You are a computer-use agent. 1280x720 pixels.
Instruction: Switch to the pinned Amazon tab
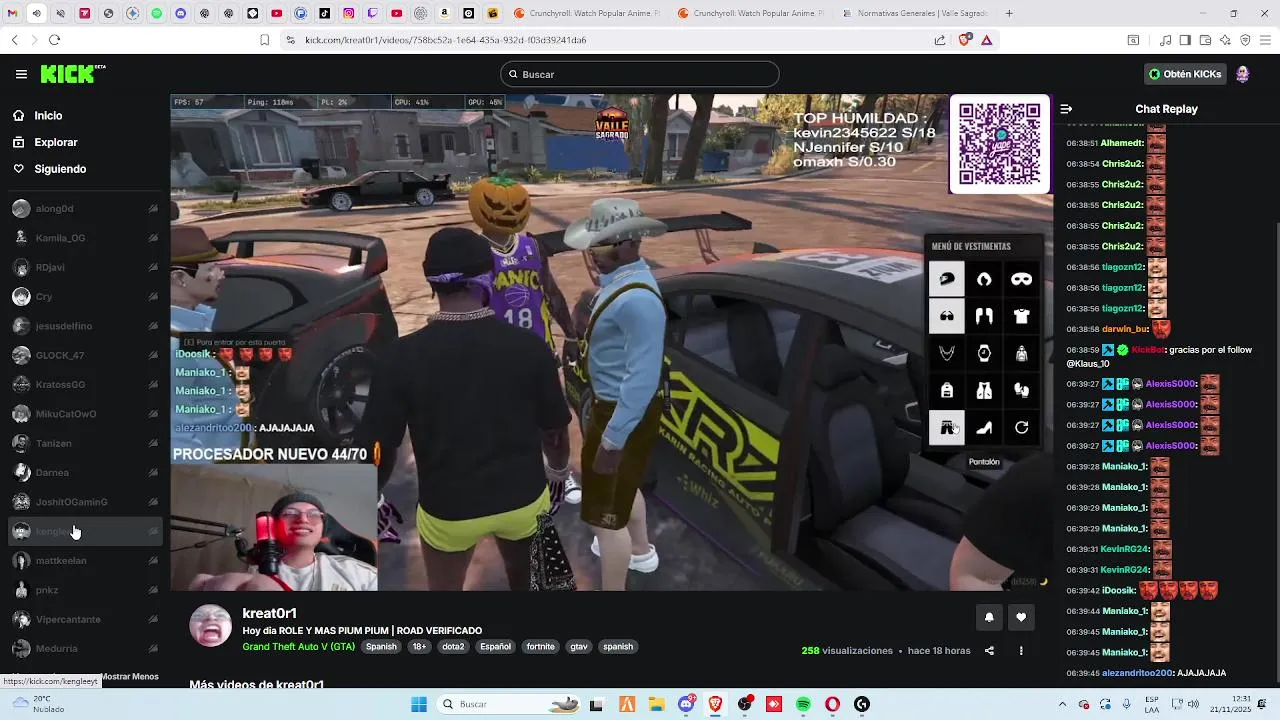445,13
